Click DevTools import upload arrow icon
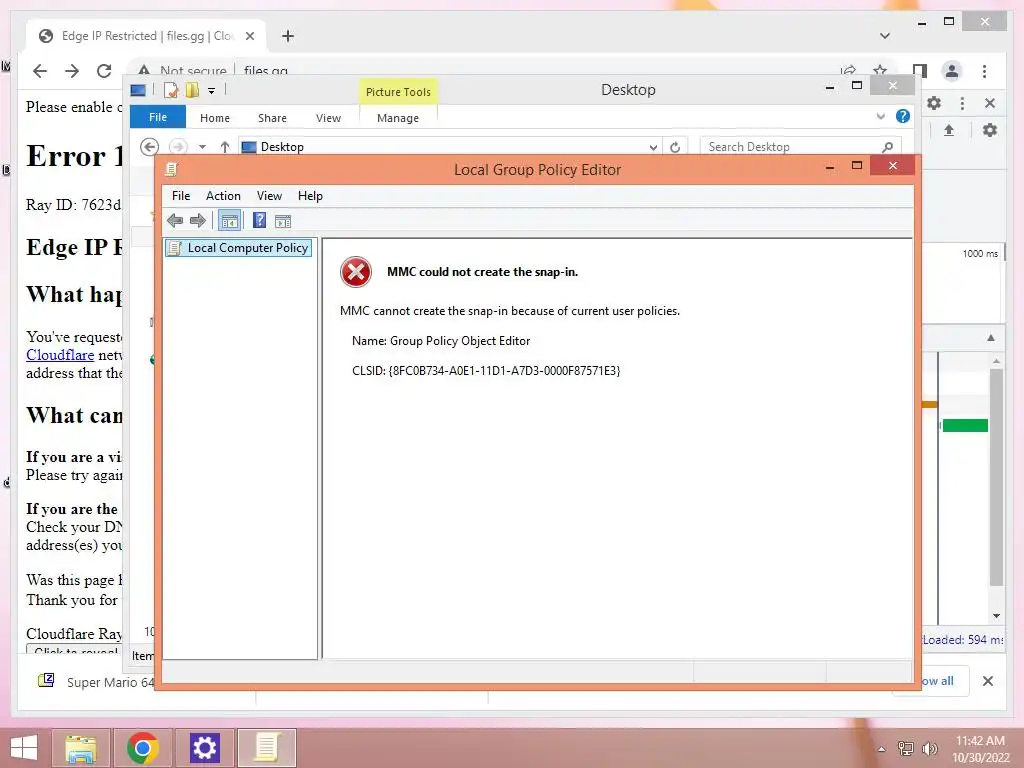 [949, 131]
